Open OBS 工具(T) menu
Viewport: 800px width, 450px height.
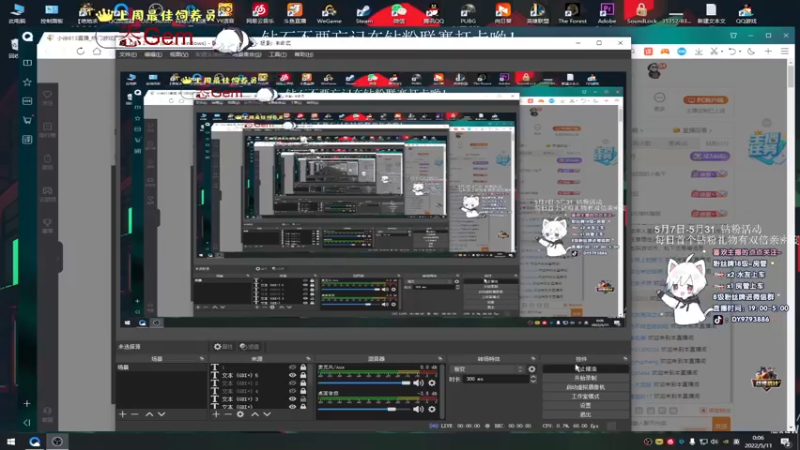[278, 55]
